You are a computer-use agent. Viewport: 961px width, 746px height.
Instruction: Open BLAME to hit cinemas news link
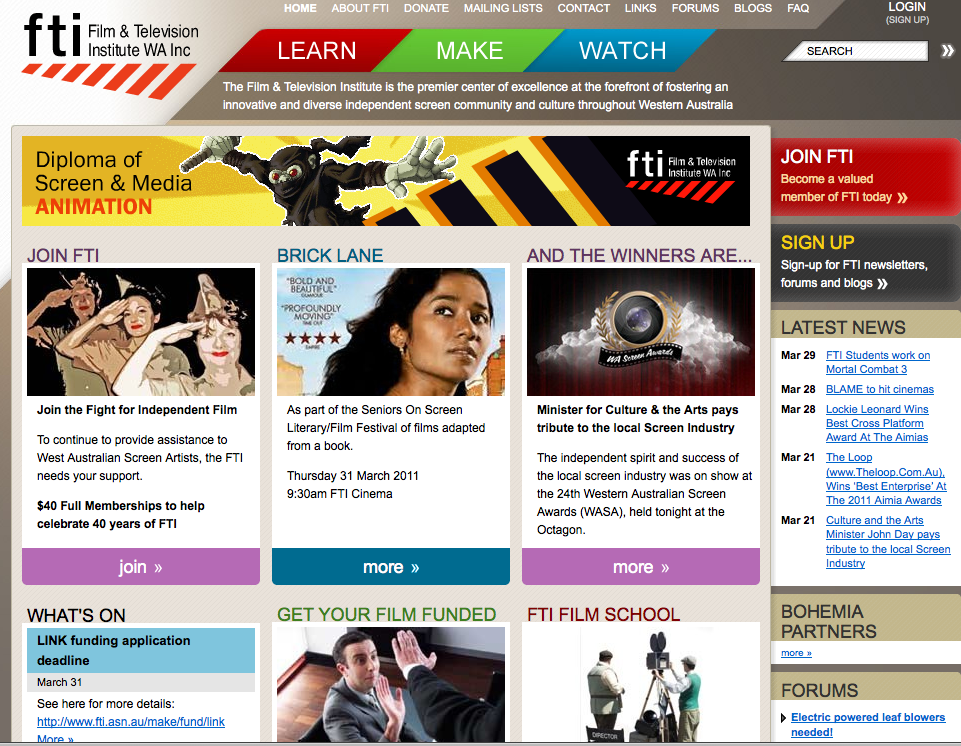coord(879,389)
